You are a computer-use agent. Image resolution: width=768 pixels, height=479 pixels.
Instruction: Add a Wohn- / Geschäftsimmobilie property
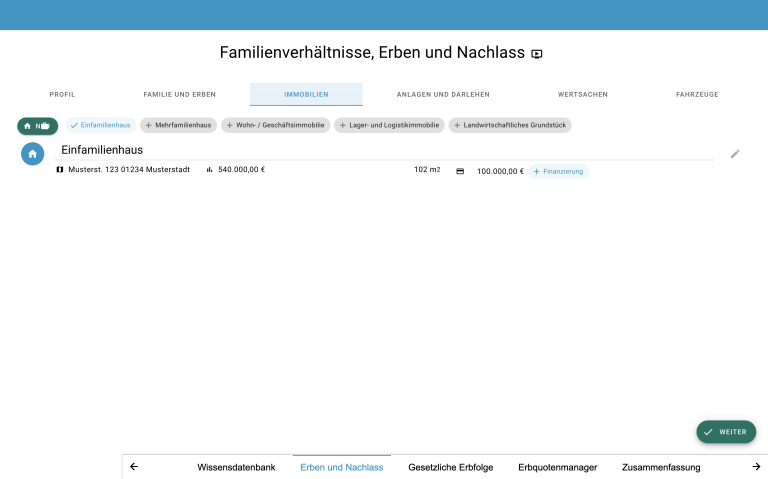point(275,125)
